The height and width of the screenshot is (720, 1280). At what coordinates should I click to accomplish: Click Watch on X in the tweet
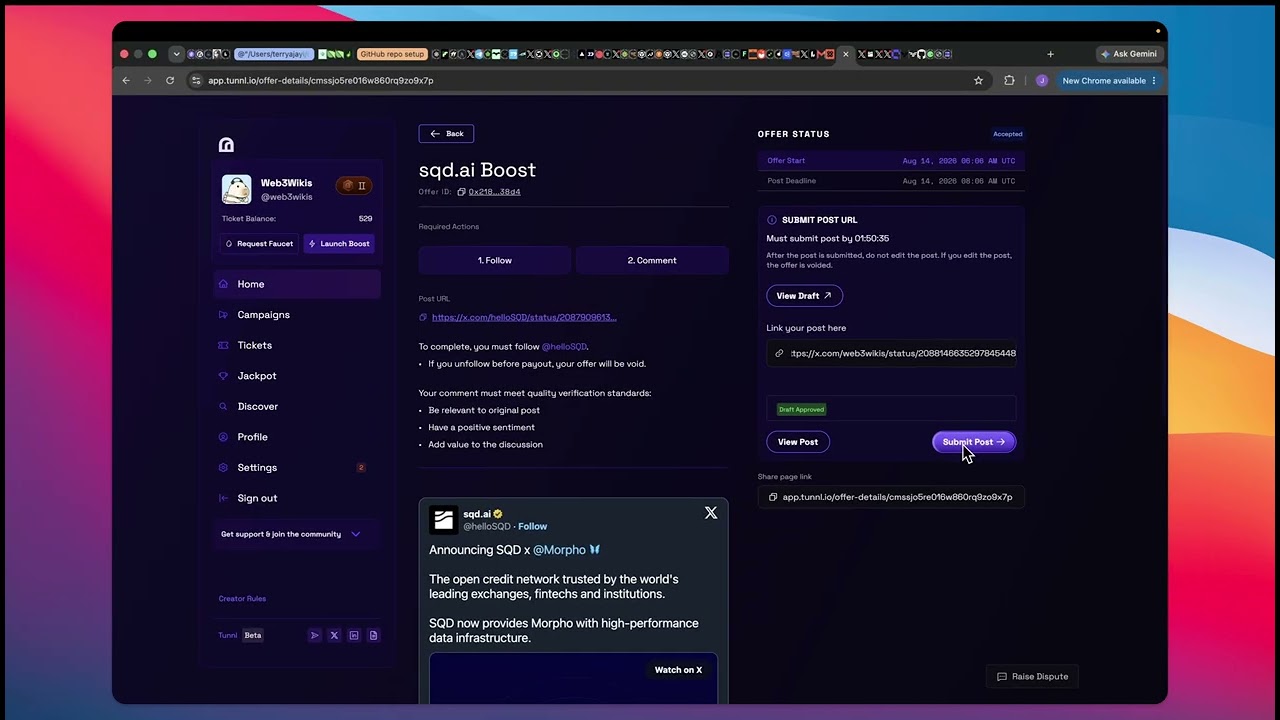pos(678,670)
